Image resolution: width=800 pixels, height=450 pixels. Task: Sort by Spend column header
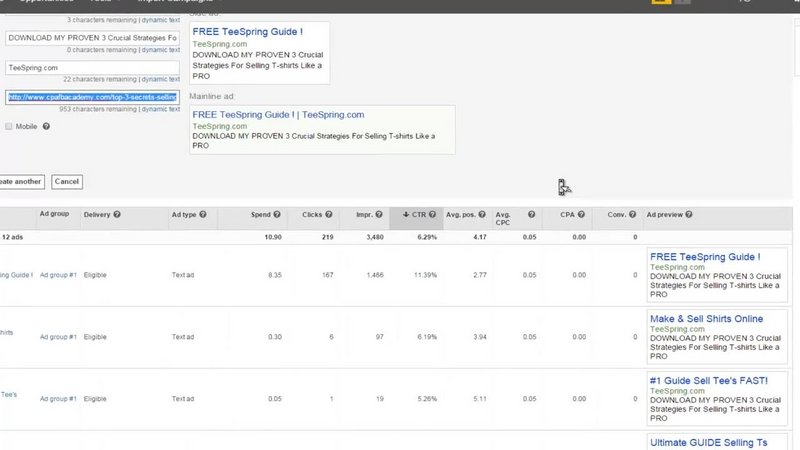pyautogui.click(x=261, y=214)
